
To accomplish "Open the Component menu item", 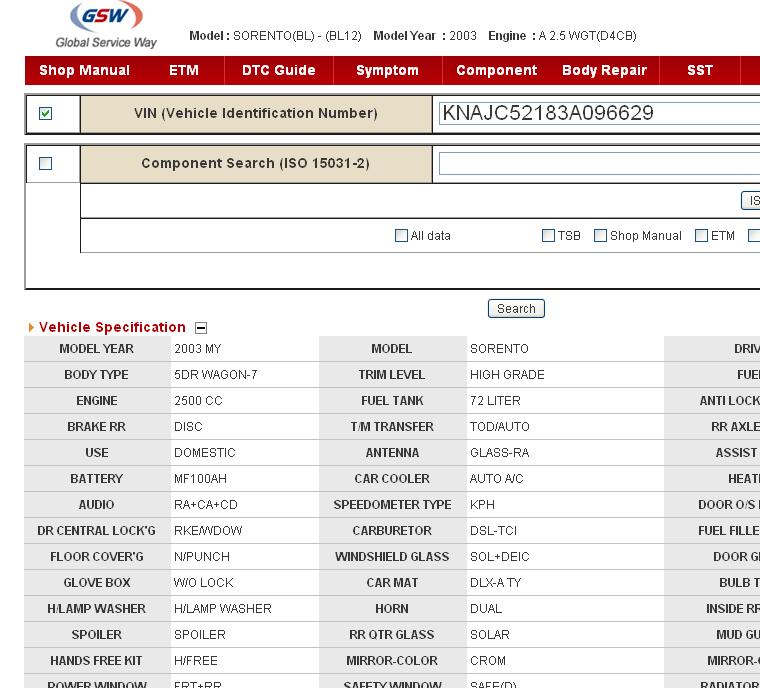I will click(x=496, y=70).
